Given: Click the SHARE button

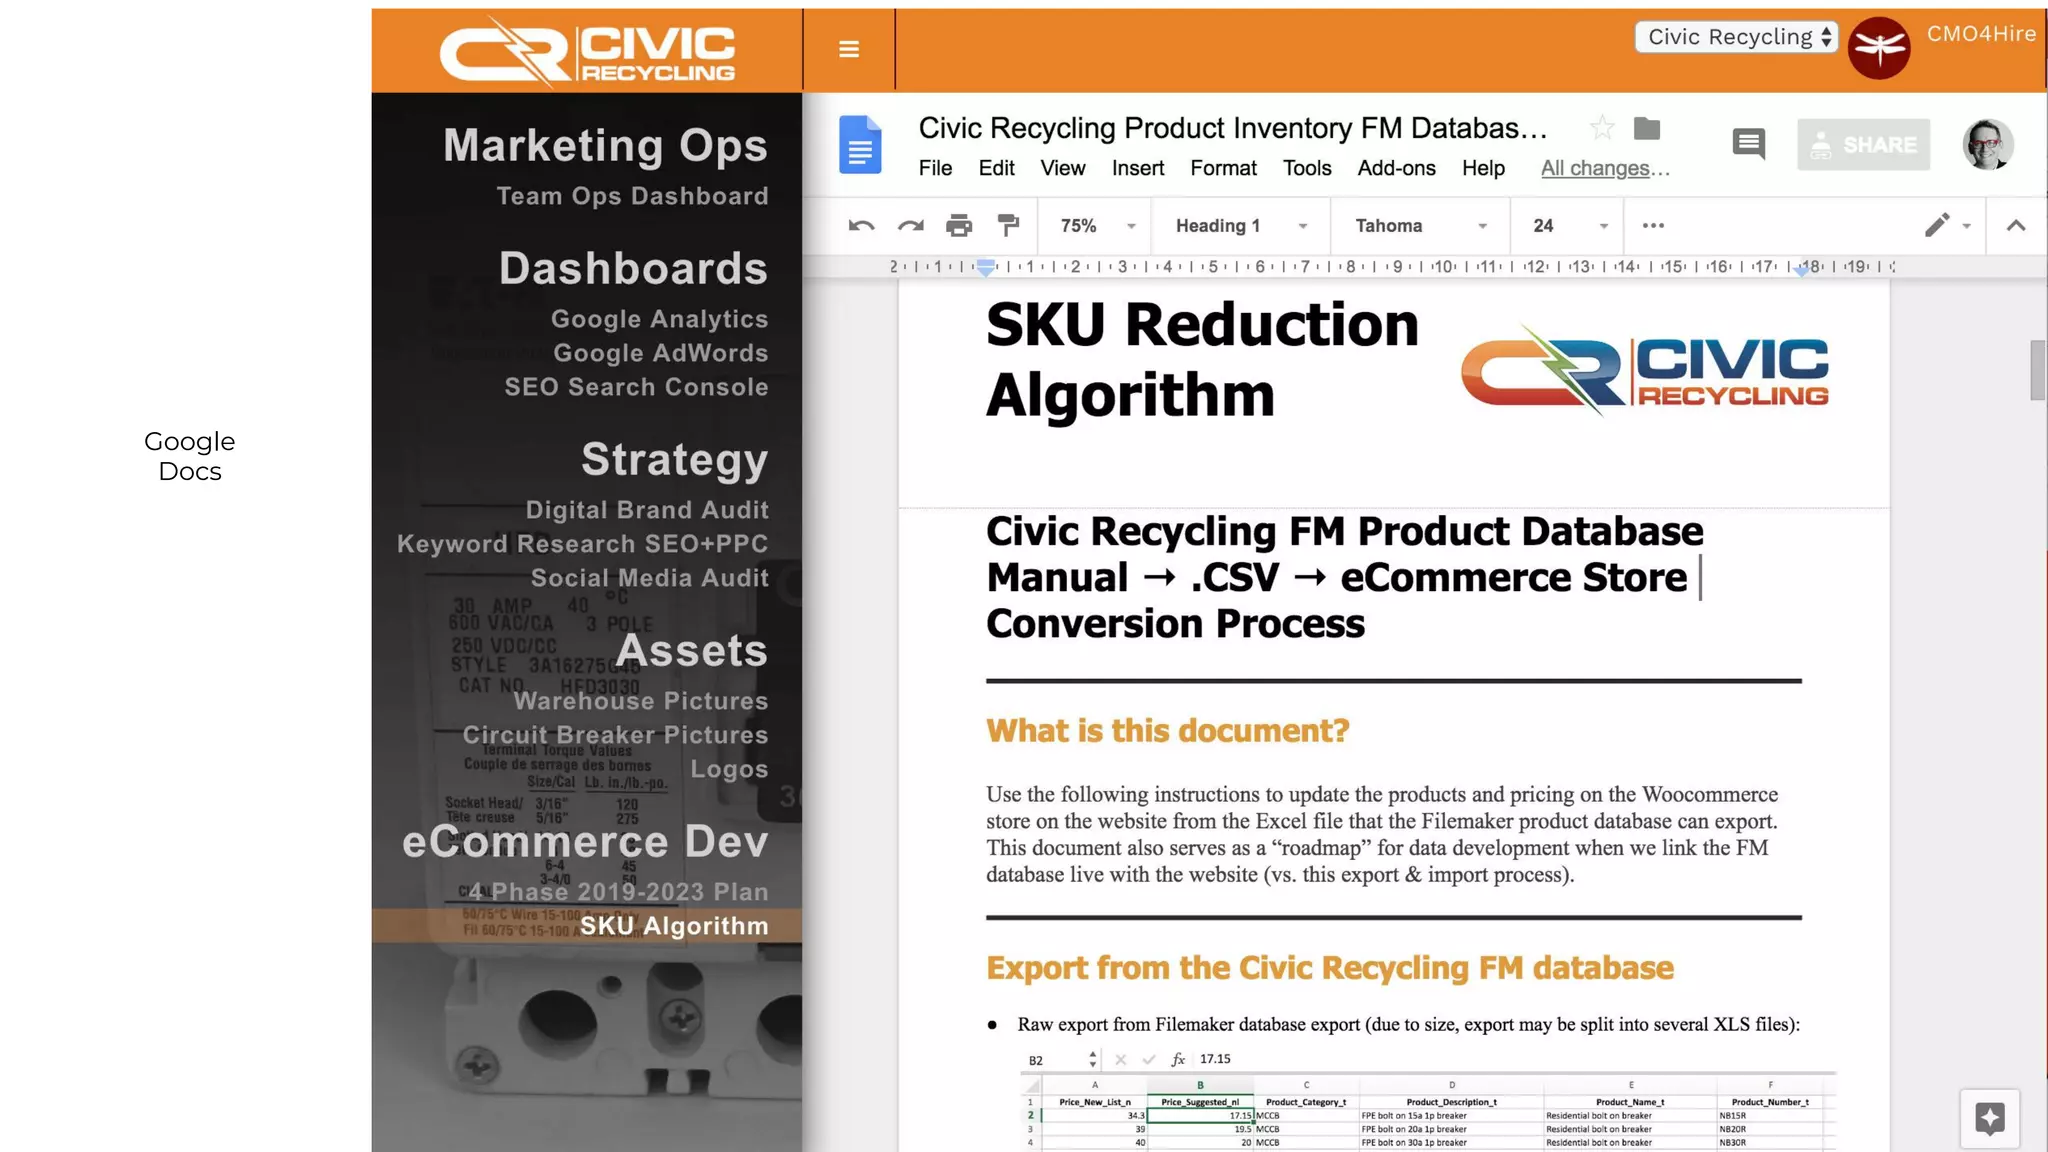Looking at the screenshot, I should [1864, 145].
